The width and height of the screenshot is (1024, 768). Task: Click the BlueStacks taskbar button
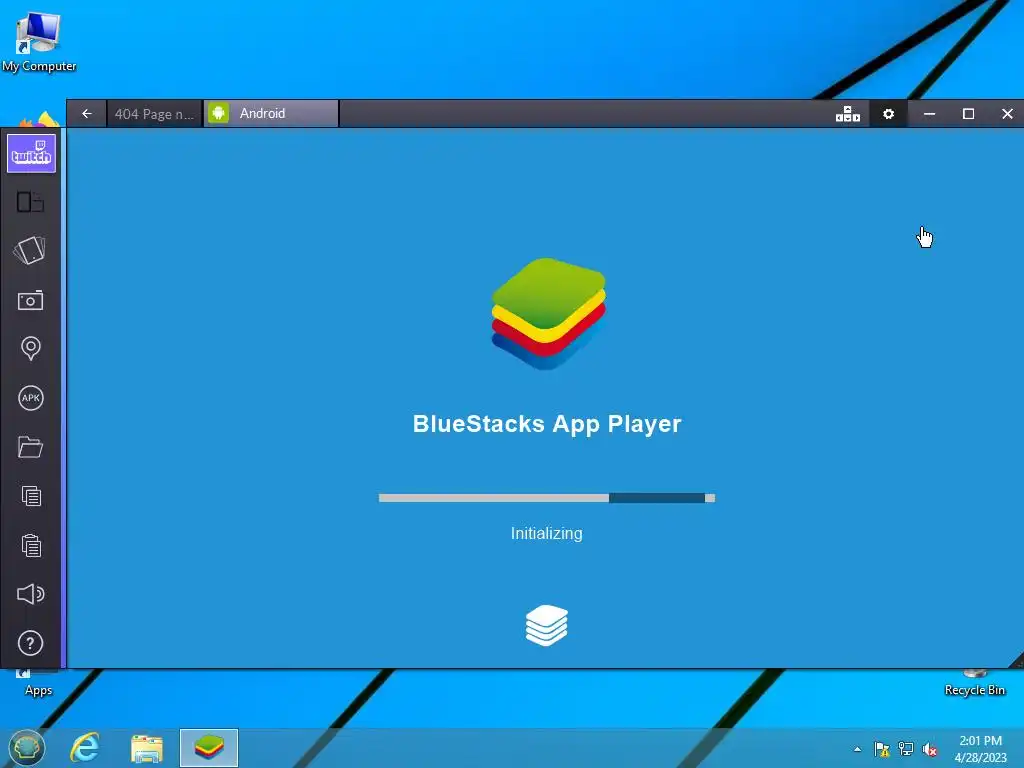[x=209, y=748]
